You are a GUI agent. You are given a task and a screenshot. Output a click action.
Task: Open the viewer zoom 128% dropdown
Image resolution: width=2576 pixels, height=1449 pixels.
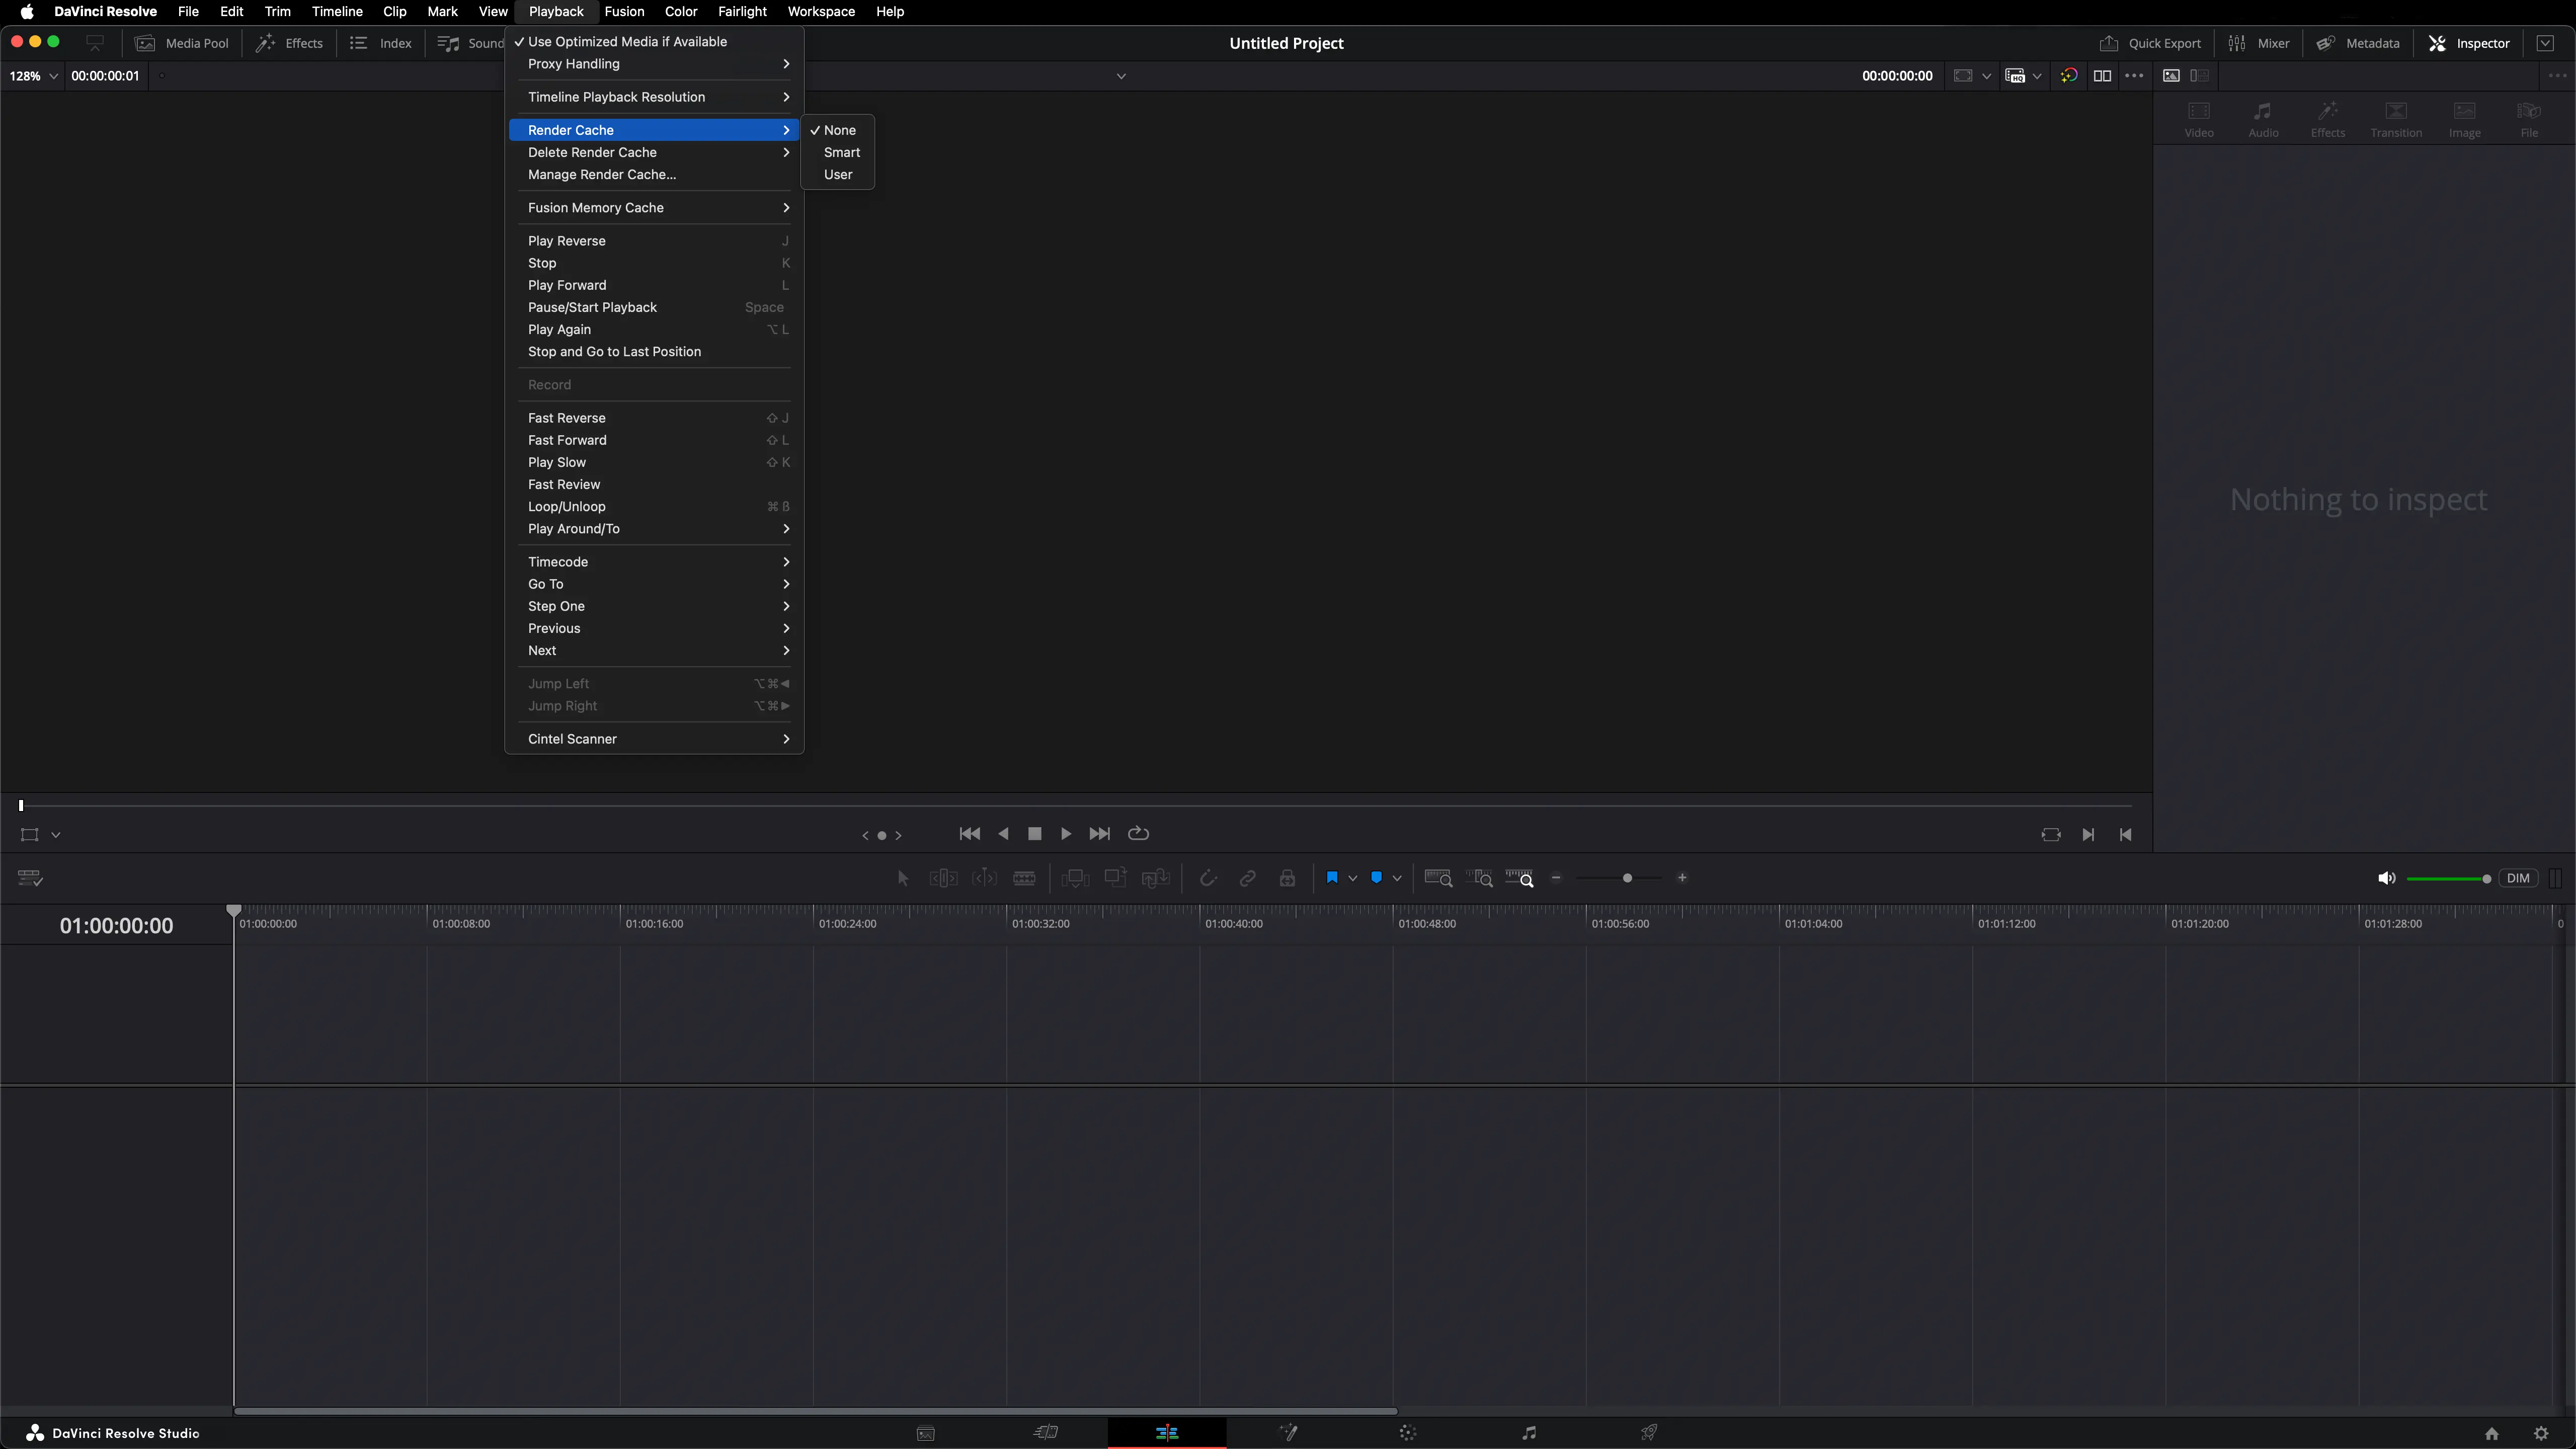tap(33, 76)
